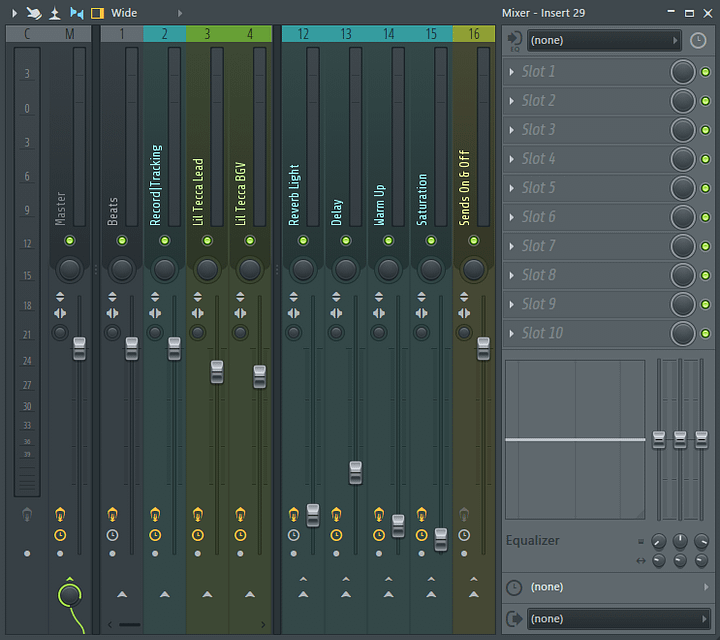Open the audio output (none) dropdown
720x640 pixels.
pos(619,619)
